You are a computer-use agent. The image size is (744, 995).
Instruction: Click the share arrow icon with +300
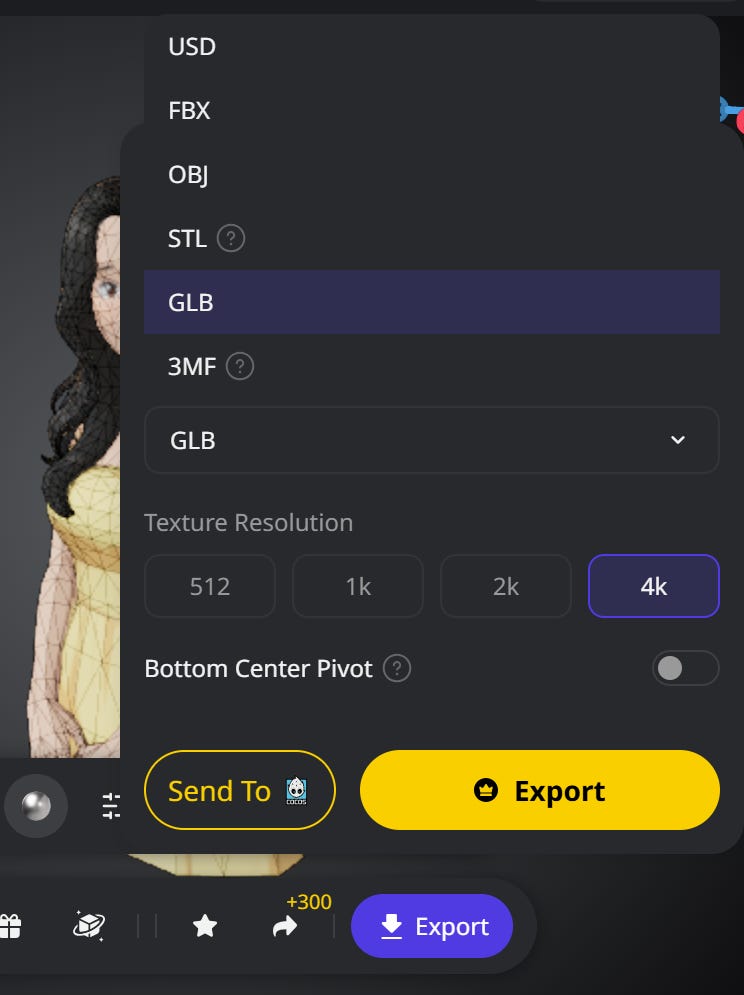click(x=285, y=926)
